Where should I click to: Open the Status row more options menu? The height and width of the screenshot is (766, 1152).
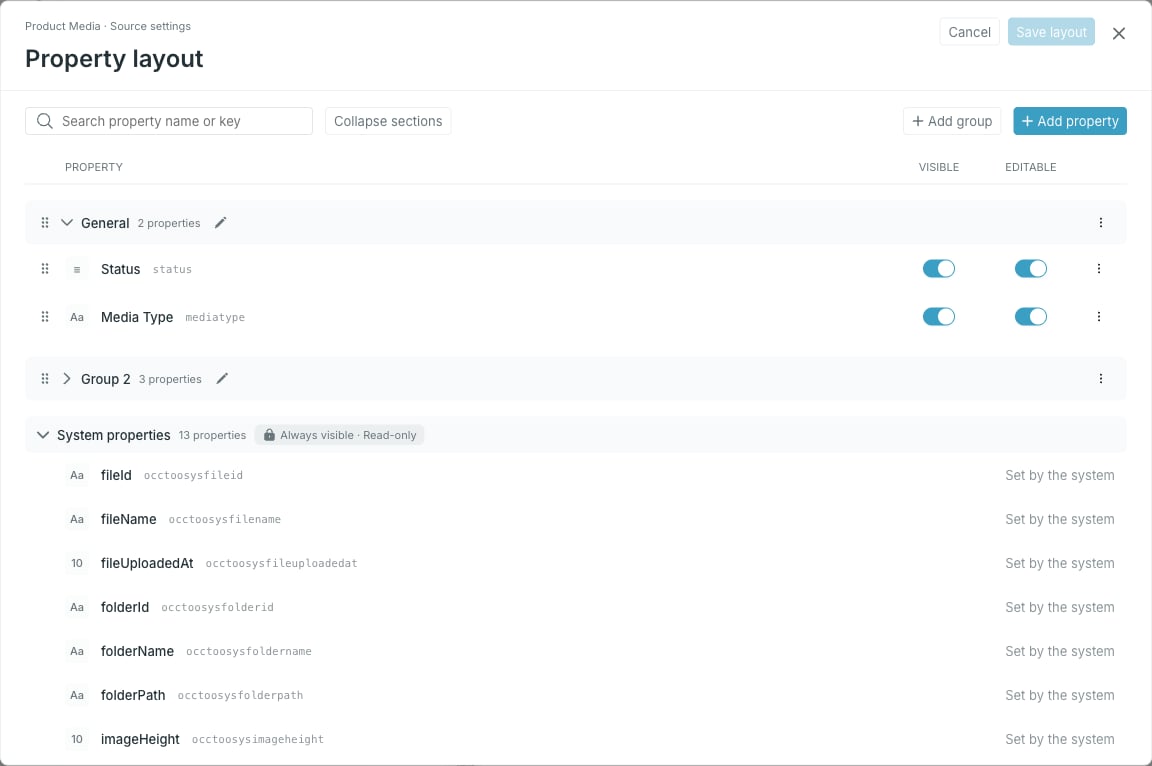[x=1098, y=269]
